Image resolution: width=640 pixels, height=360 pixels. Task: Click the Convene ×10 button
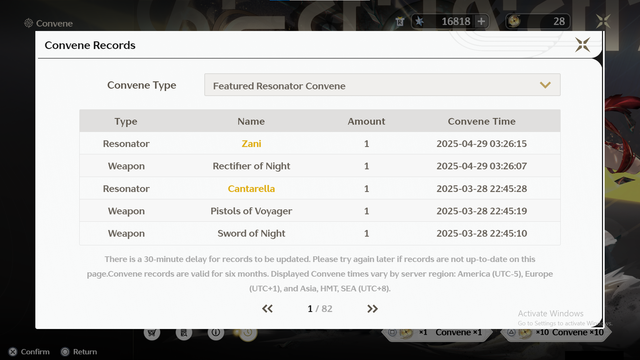(x=555, y=333)
